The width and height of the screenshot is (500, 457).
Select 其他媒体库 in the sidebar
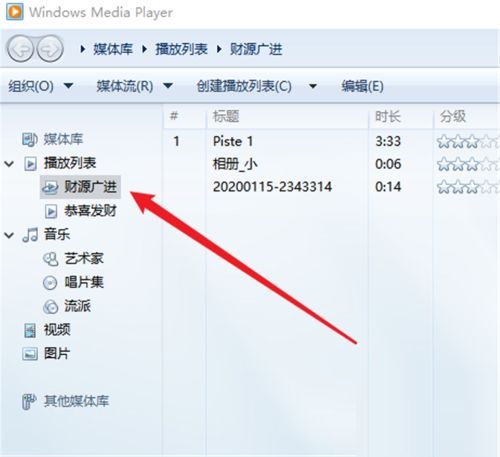click(76, 401)
